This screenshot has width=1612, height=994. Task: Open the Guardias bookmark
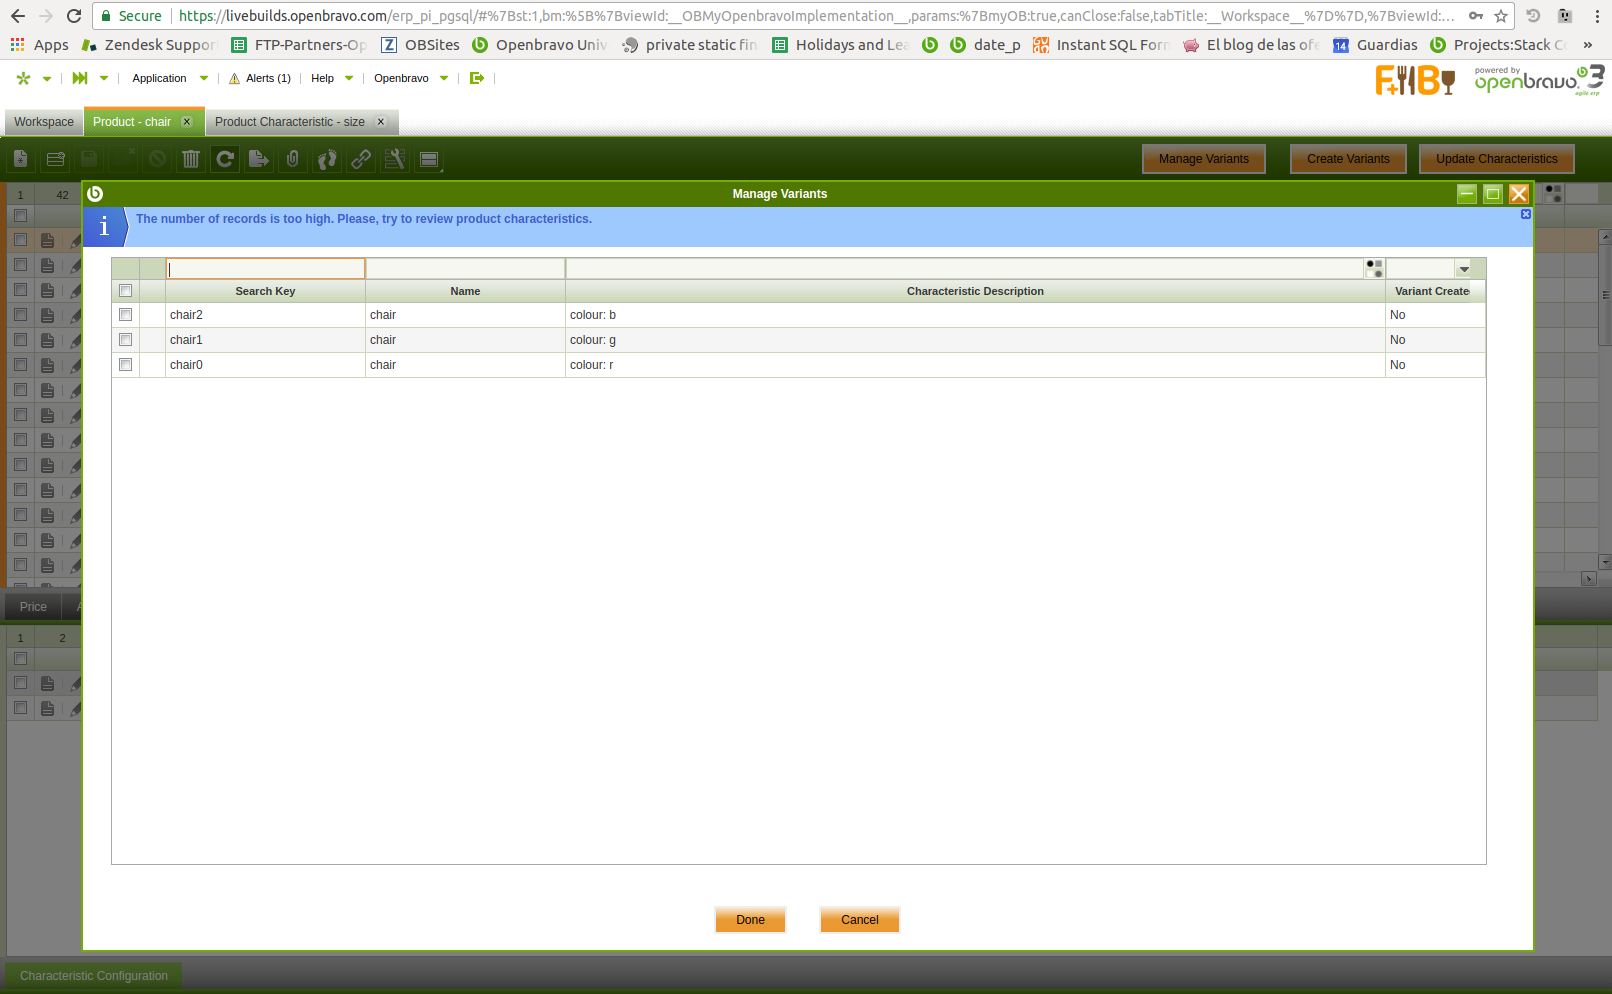tap(1376, 45)
